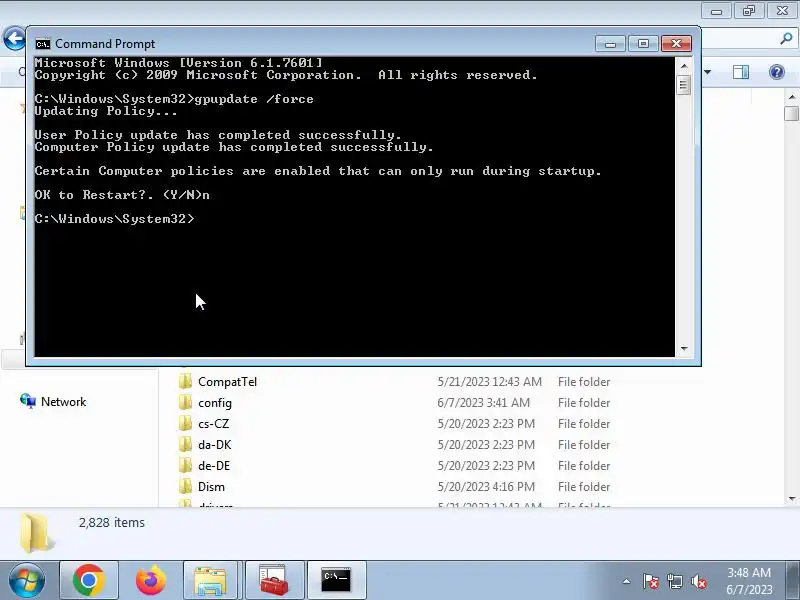
Task: Click the config folder icon
Action: coord(186,402)
